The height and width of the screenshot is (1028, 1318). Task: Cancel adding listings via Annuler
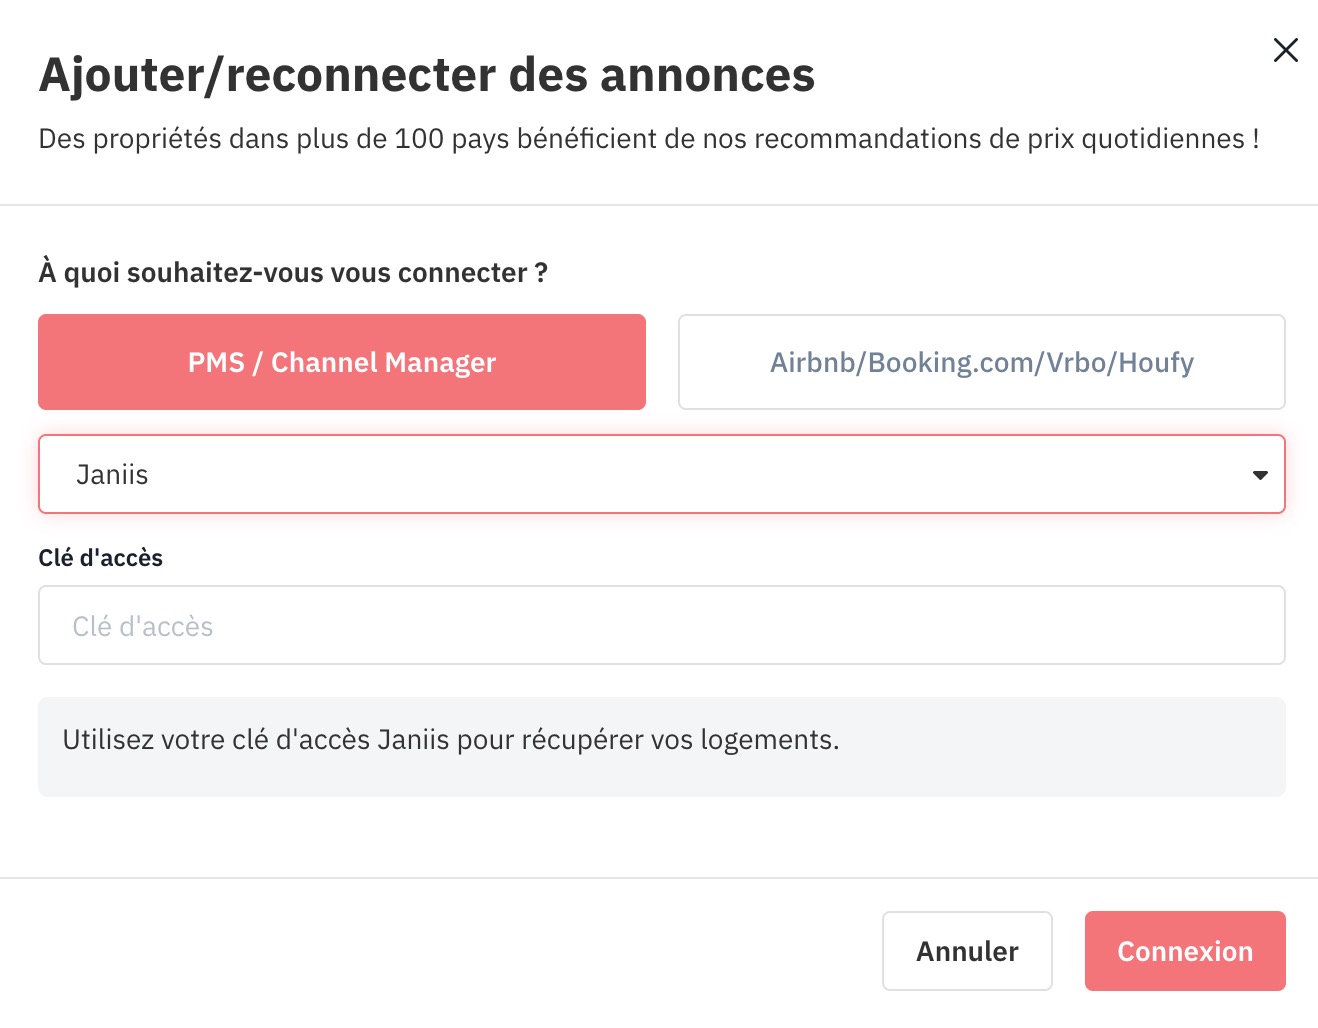click(967, 951)
